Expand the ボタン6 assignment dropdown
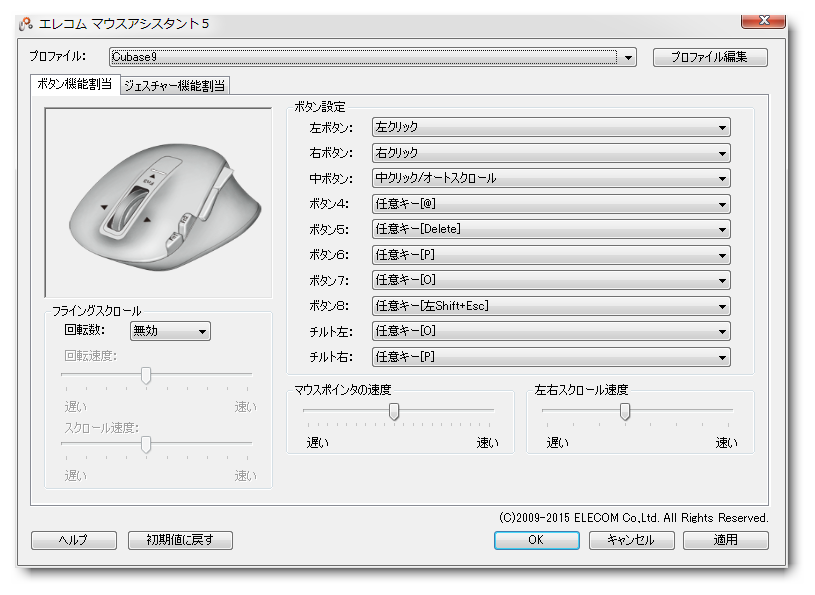The image size is (815, 595). [551, 255]
